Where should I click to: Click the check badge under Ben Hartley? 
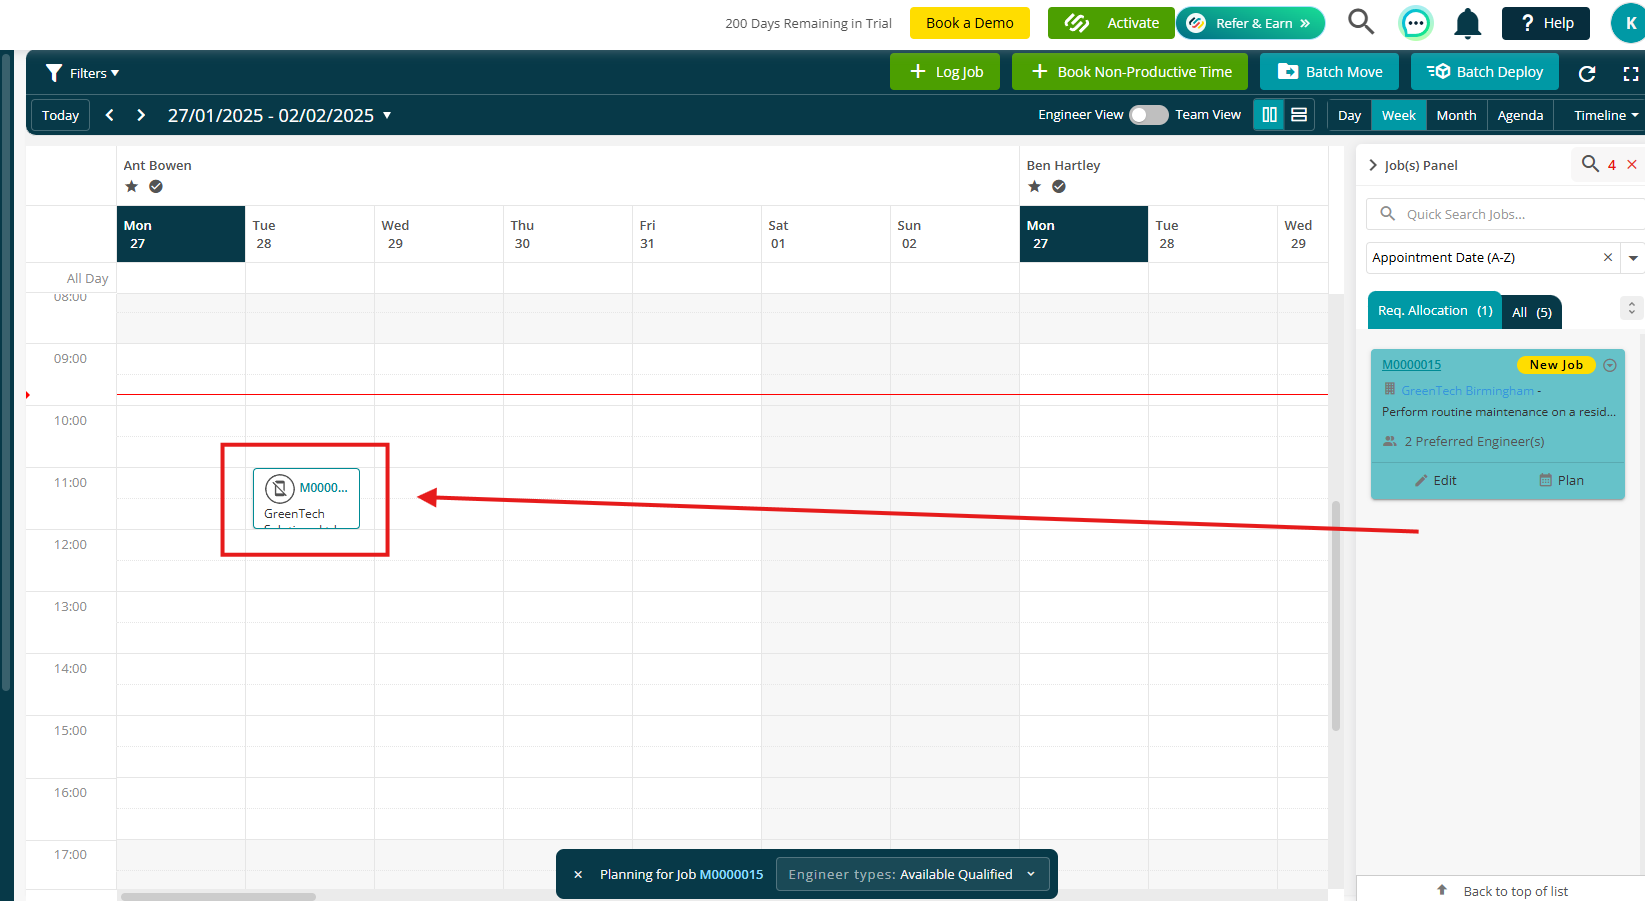(x=1059, y=186)
